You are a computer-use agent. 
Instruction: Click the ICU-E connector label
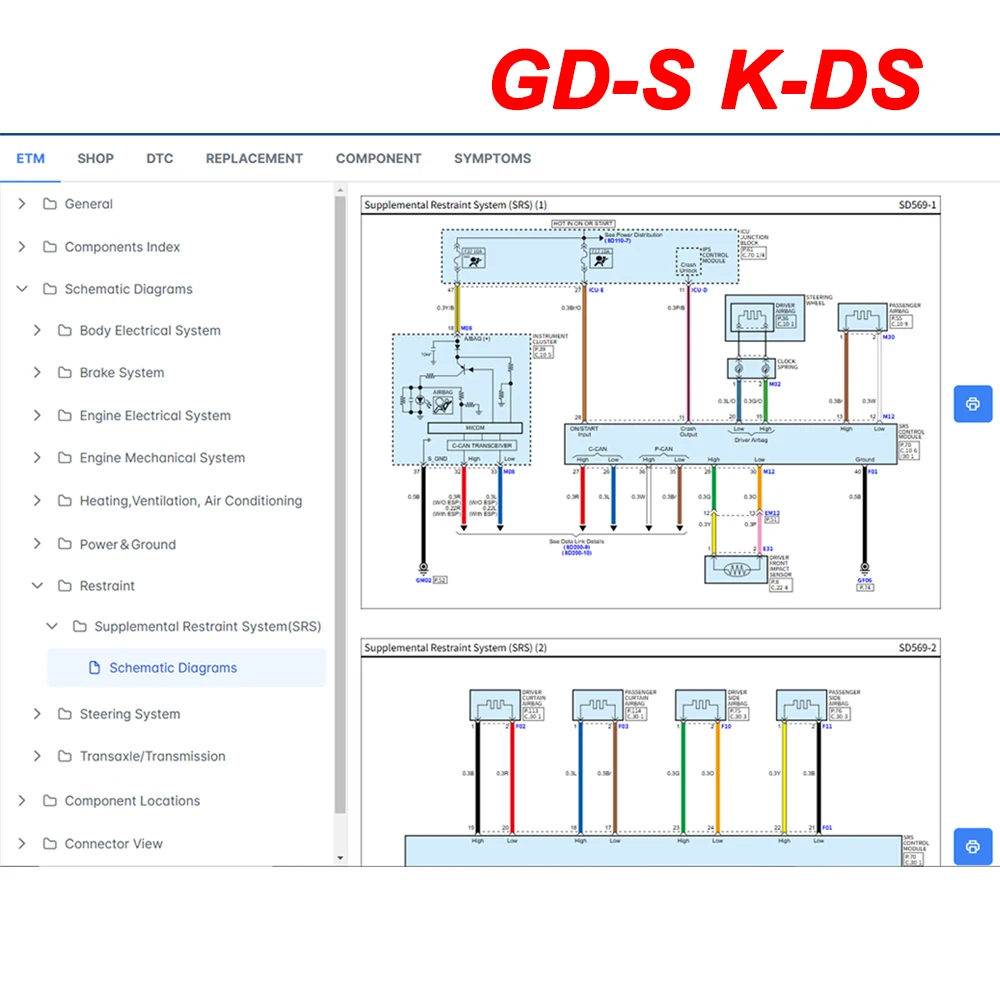[596, 290]
